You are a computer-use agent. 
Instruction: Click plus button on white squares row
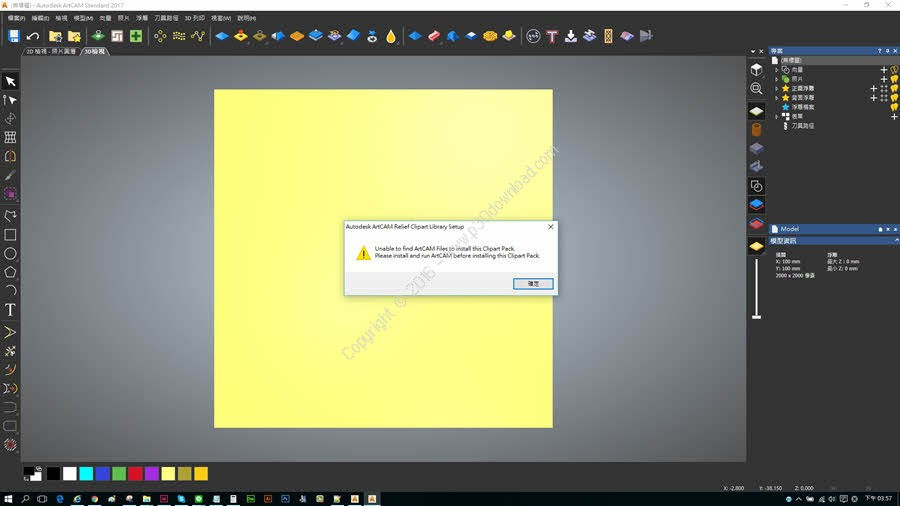(894, 116)
